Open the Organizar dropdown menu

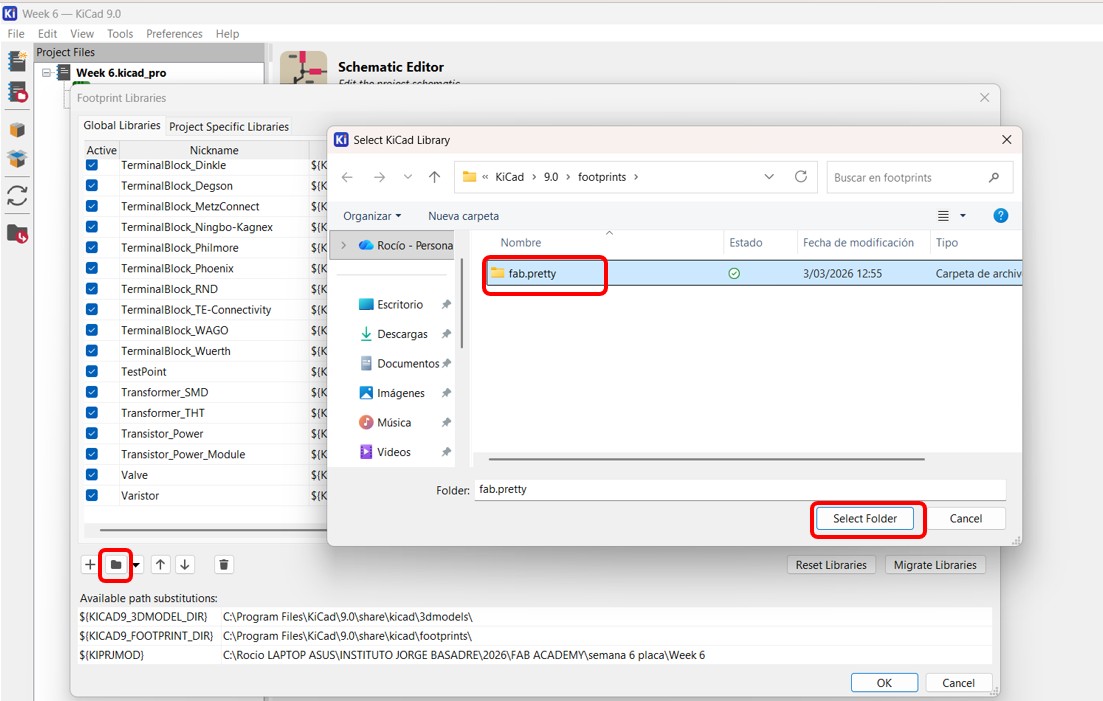(x=372, y=216)
